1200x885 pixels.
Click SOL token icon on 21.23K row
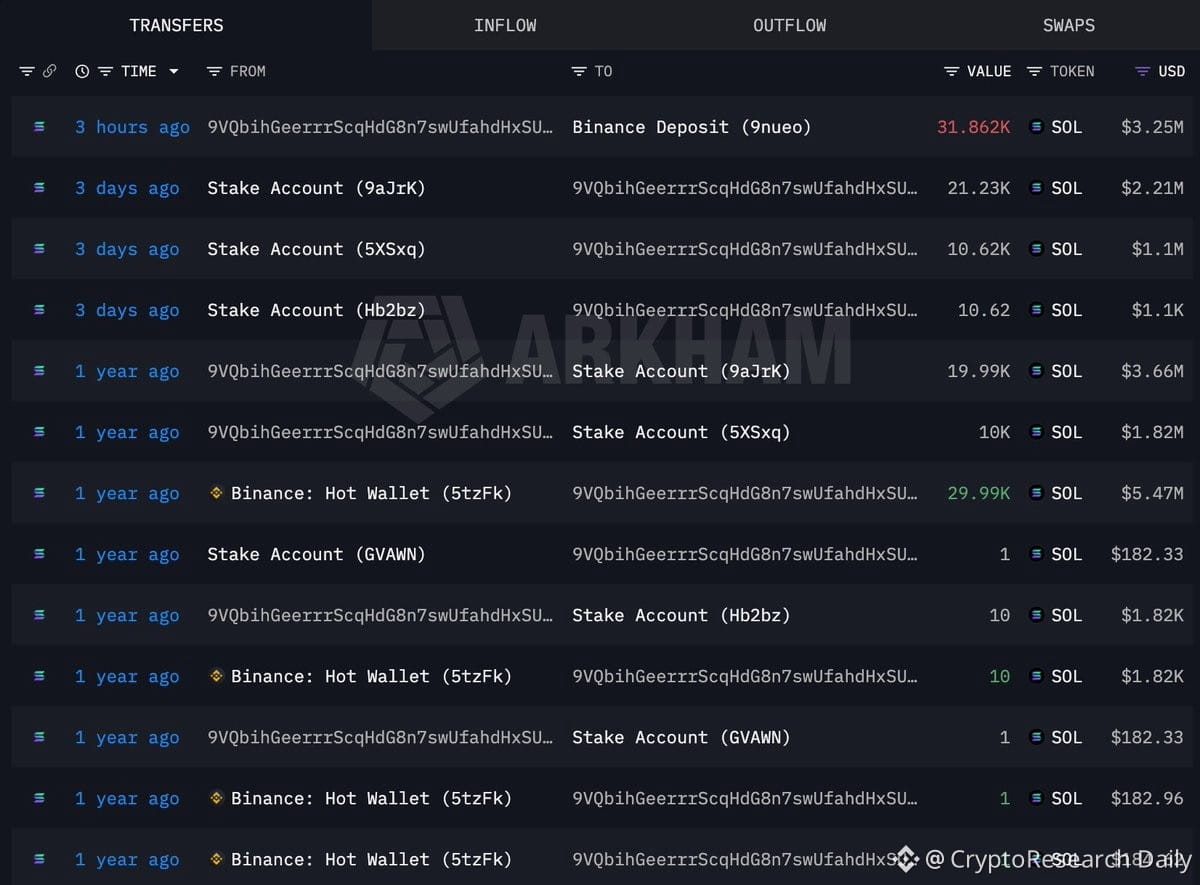click(1036, 188)
